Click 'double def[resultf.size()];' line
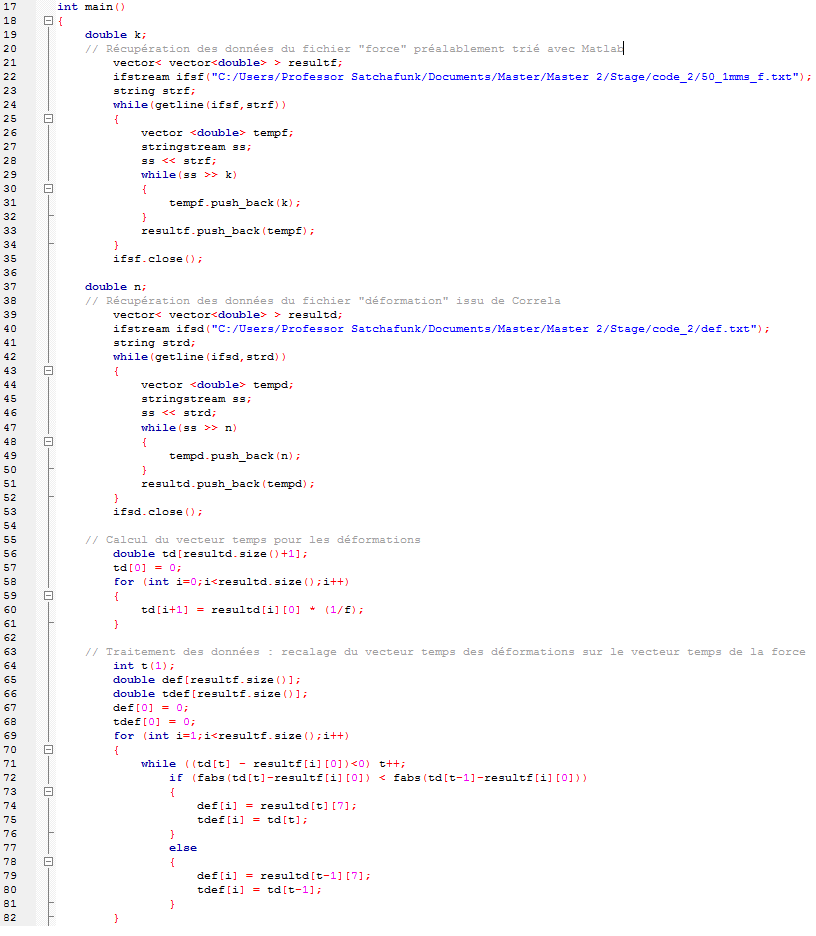The image size is (816, 936). [207, 681]
